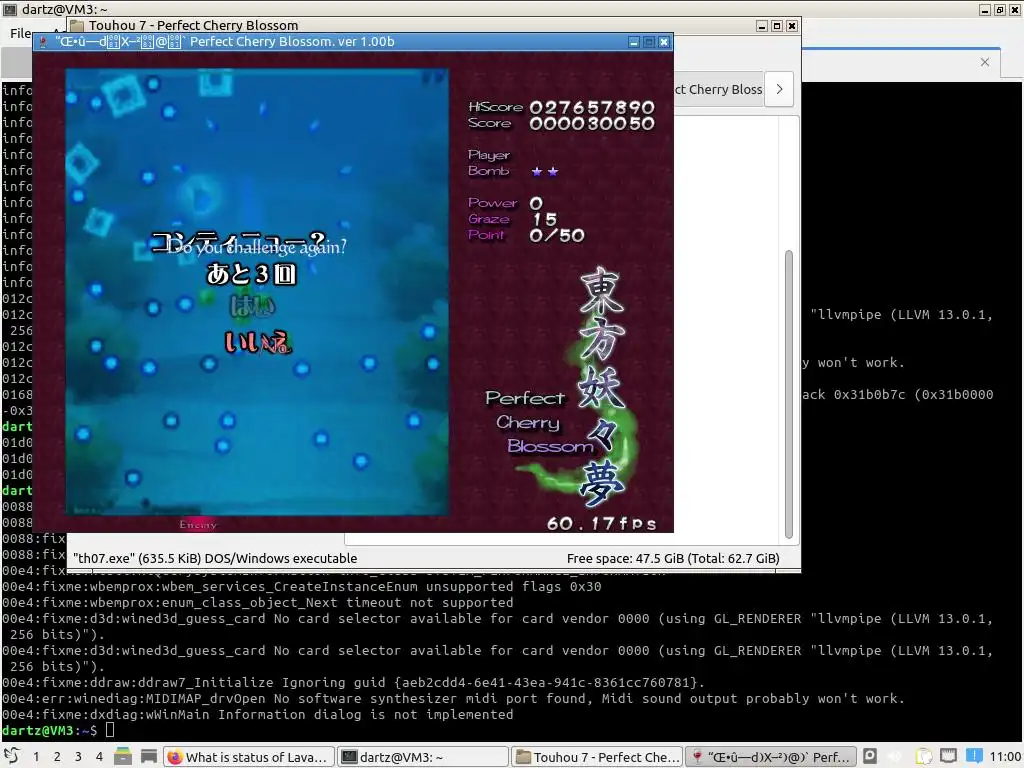The height and width of the screenshot is (768, 1024).
Task: Select the はい (yes) continue option
Action: [x=252, y=306]
